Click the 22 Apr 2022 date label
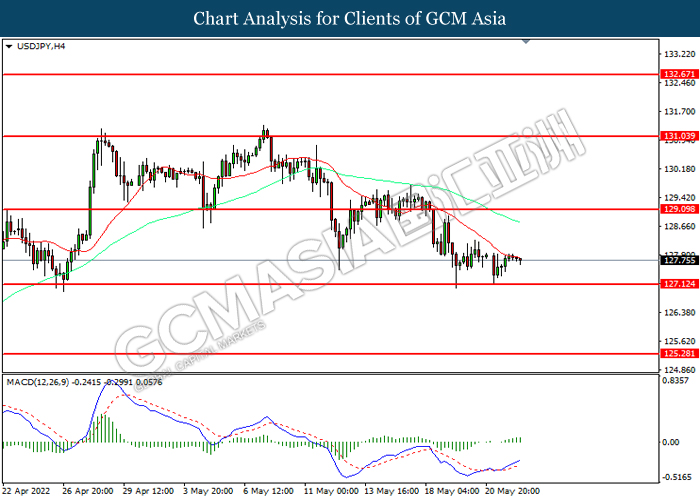 point(26,491)
